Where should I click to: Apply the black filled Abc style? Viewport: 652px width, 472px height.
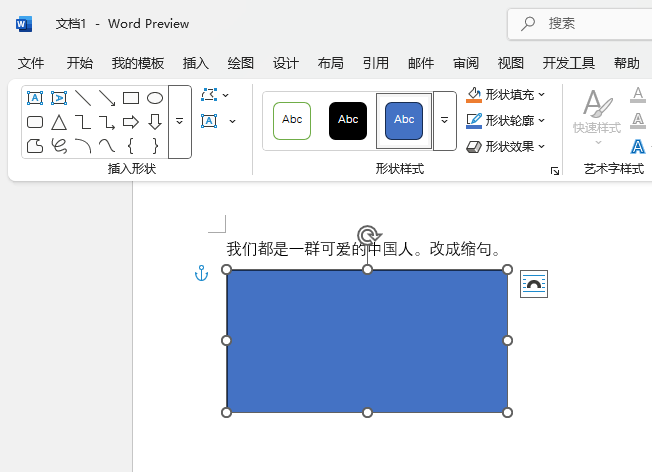point(348,121)
